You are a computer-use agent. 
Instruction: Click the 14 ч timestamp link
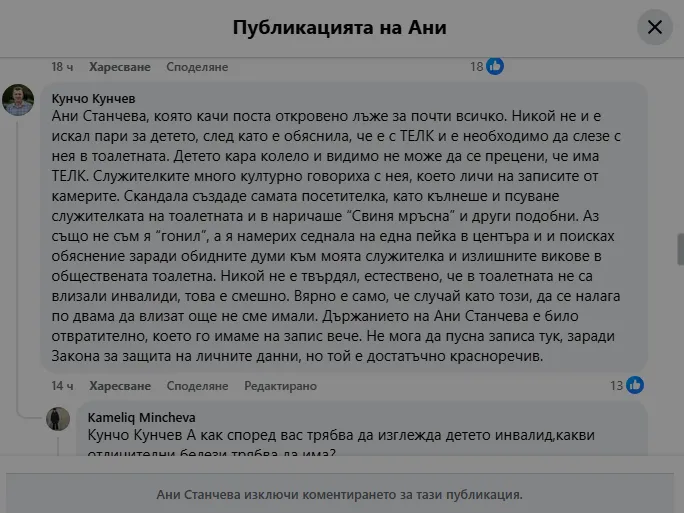click(62, 385)
